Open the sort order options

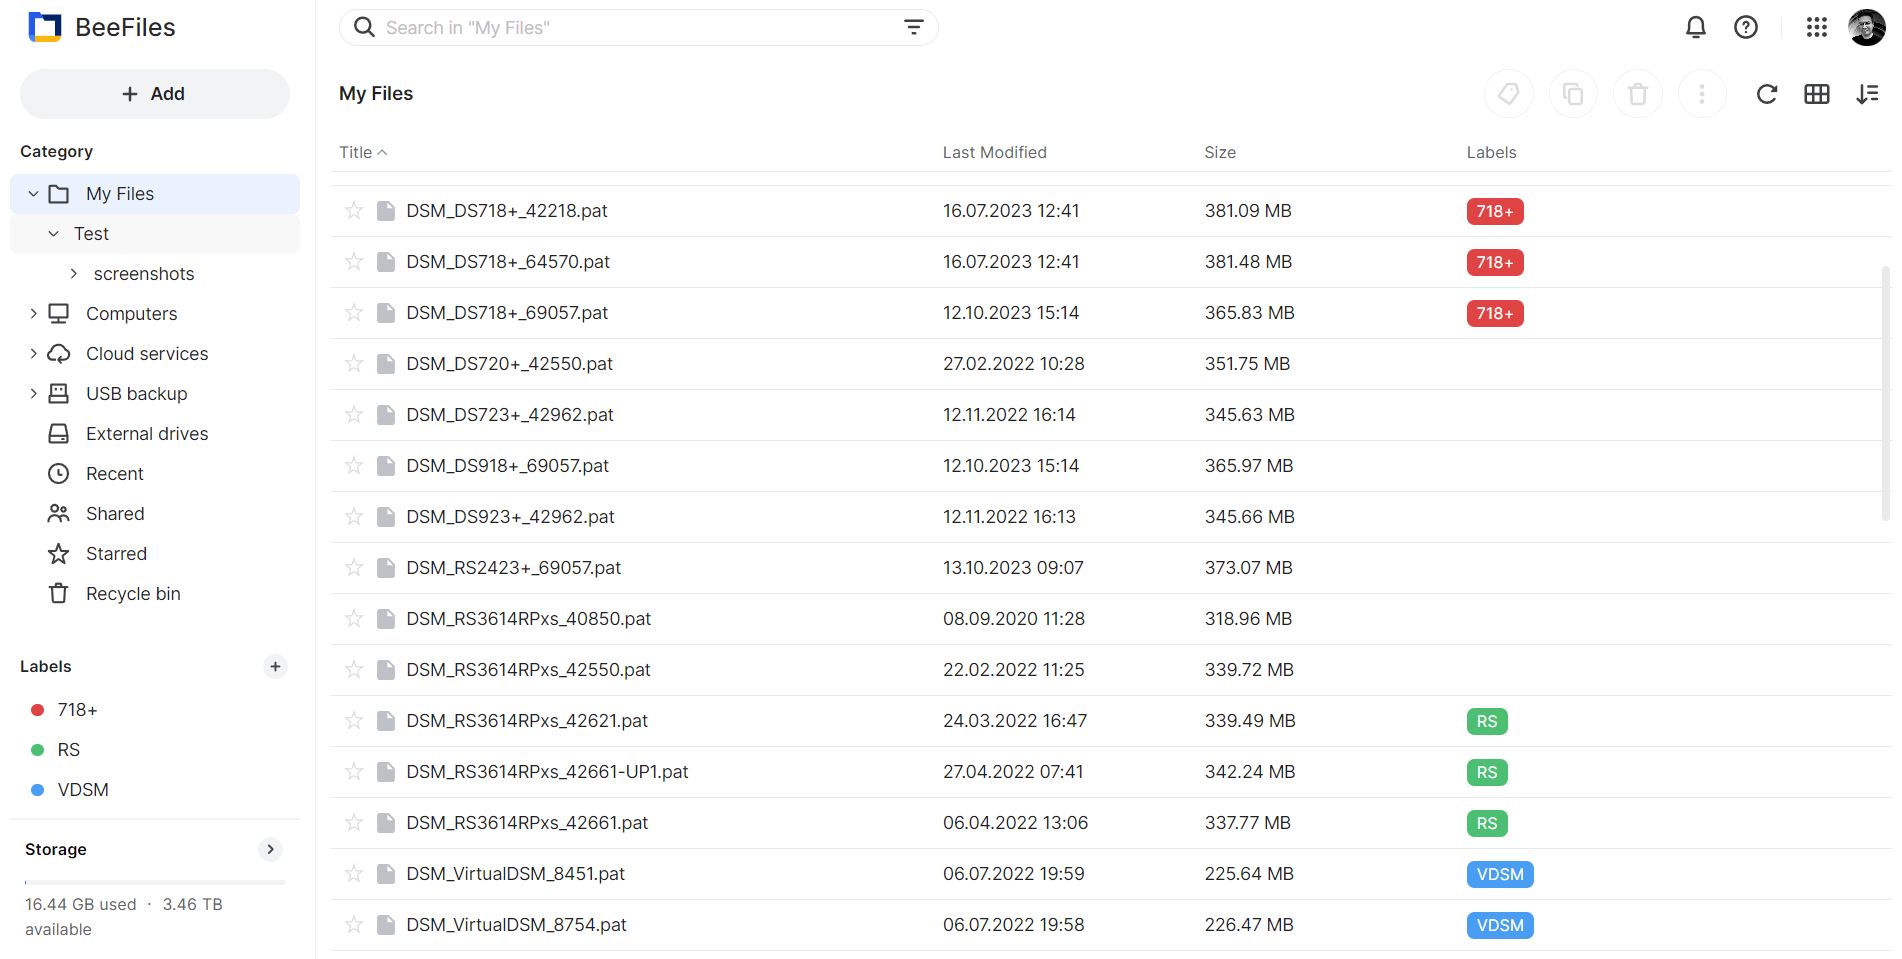point(1866,94)
